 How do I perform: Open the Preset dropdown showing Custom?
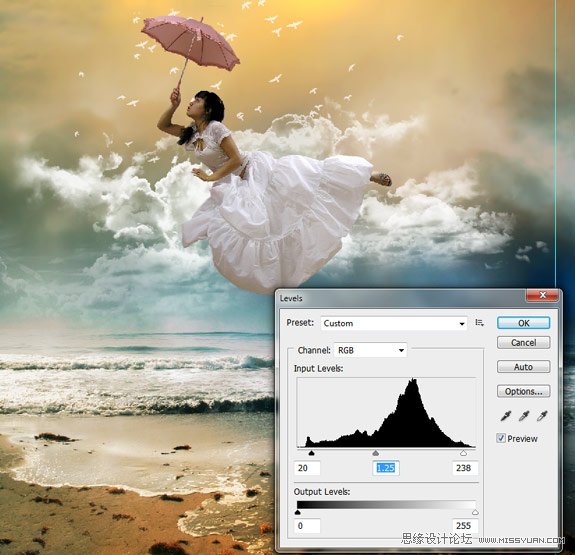pyautogui.click(x=394, y=323)
